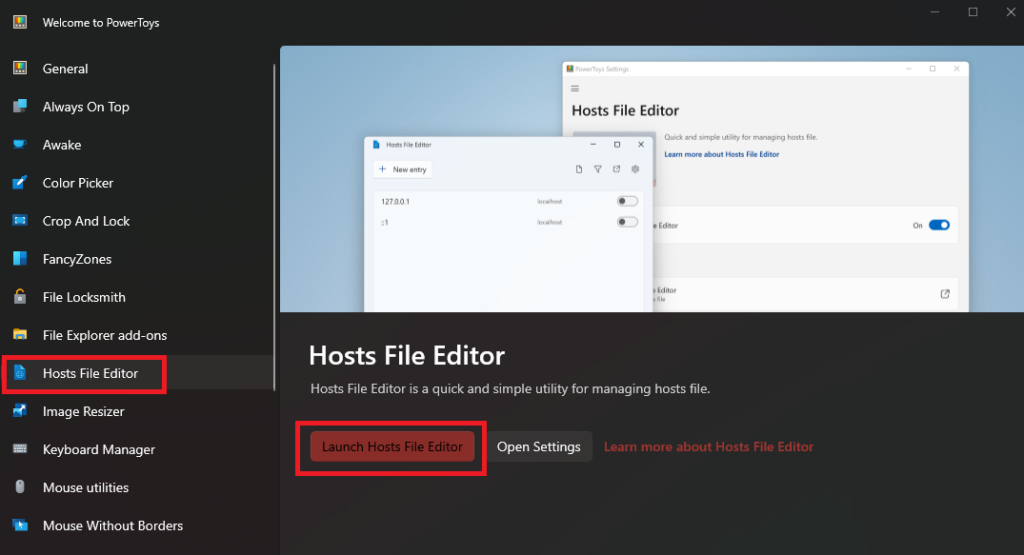Click the Color Picker eyedropper icon

click(20, 183)
